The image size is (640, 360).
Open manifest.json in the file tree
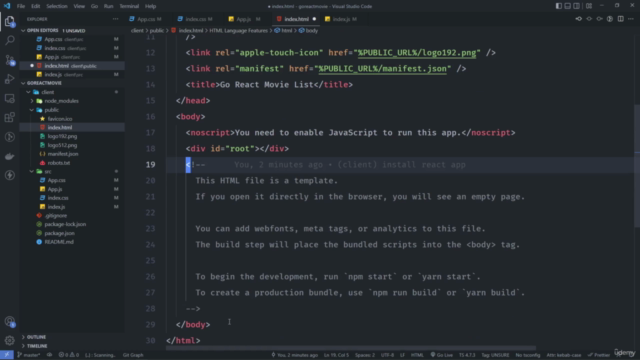pos(62,154)
